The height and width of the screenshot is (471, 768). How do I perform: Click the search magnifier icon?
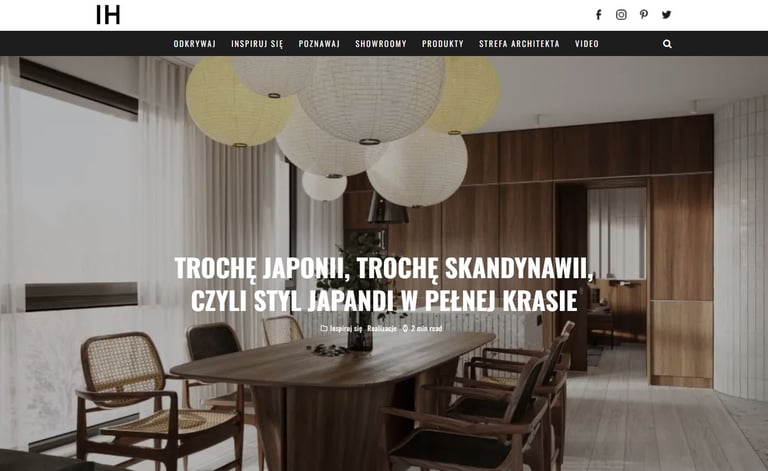pyautogui.click(x=667, y=44)
